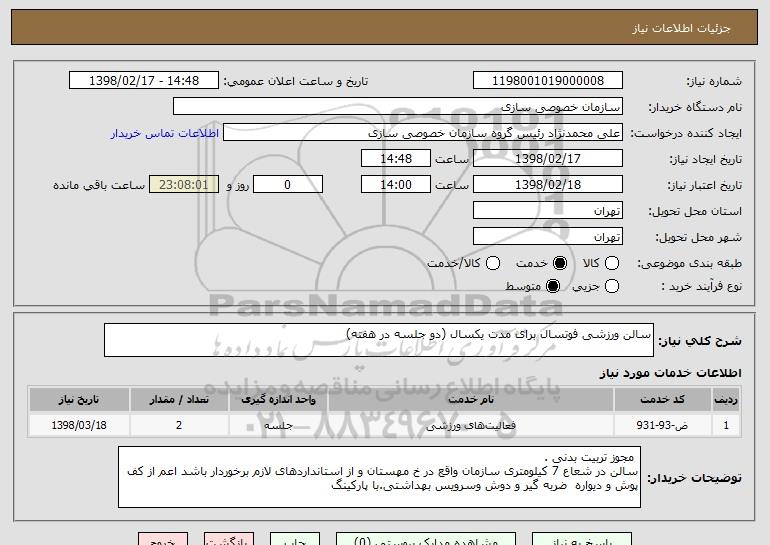This screenshot has width=770, height=545.
Task: Click the جلسه unit cell
Action: 278,425
